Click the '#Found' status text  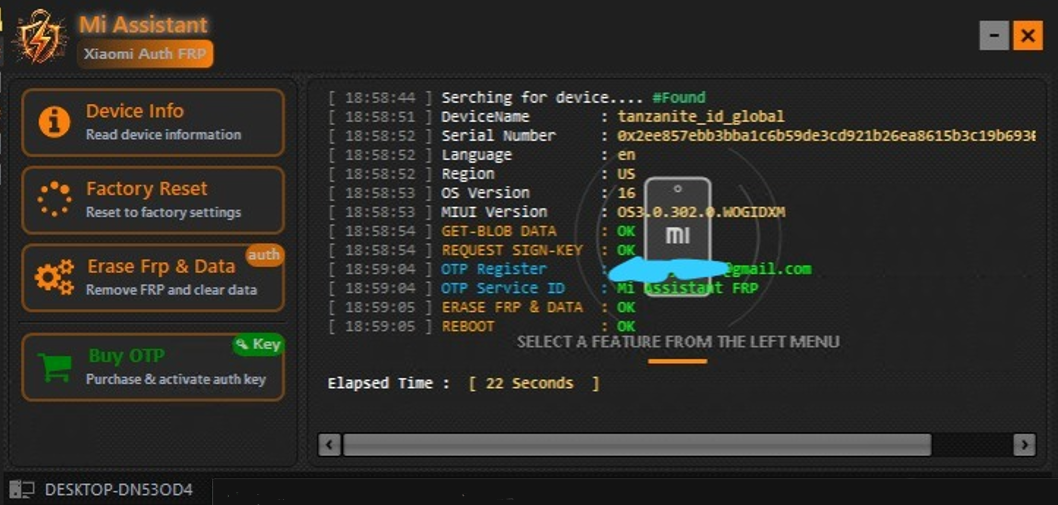(x=679, y=98)
